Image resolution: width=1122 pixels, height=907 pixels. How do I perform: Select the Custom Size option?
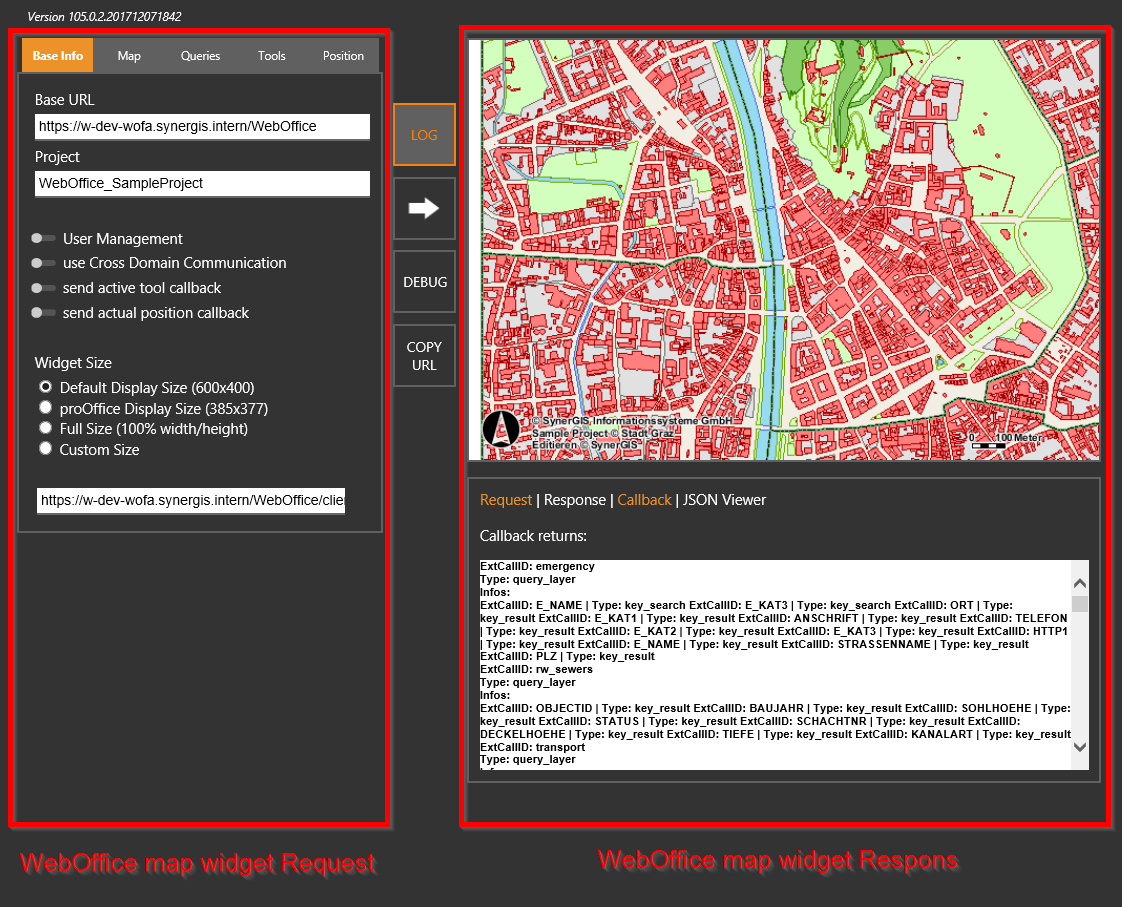click(45, 448)
